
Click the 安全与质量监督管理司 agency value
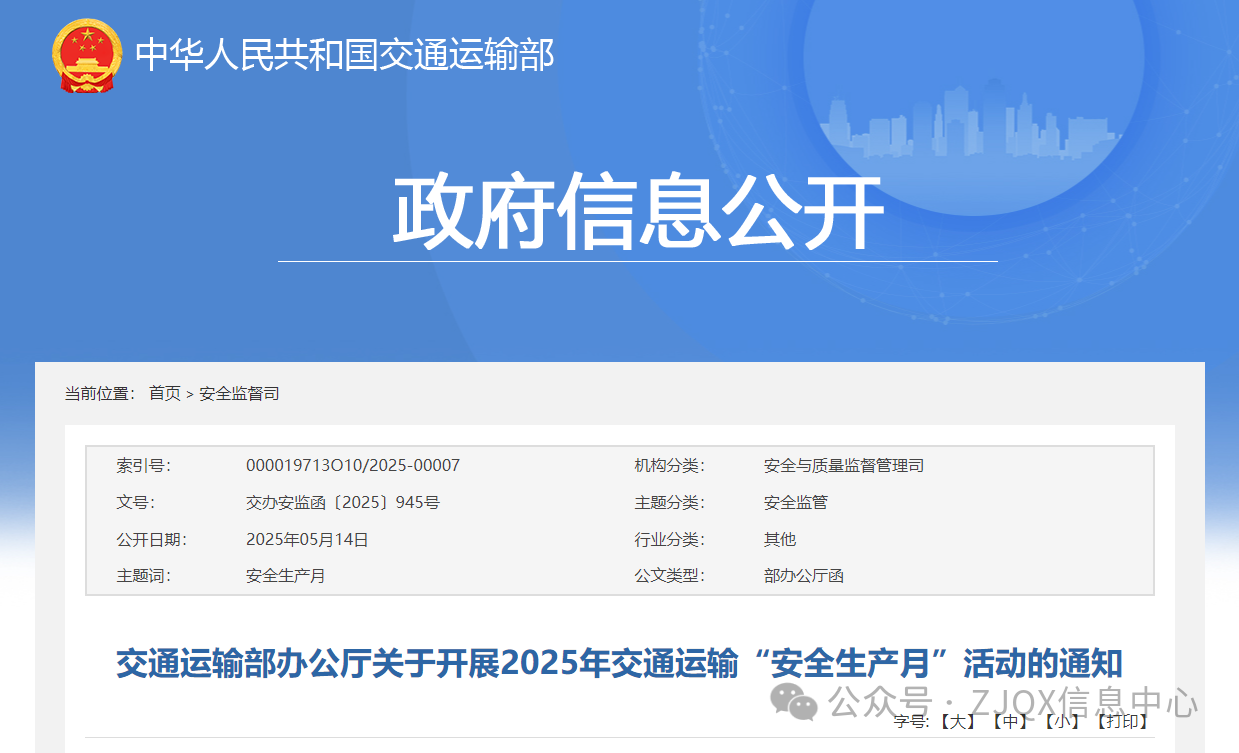point(843,466)
